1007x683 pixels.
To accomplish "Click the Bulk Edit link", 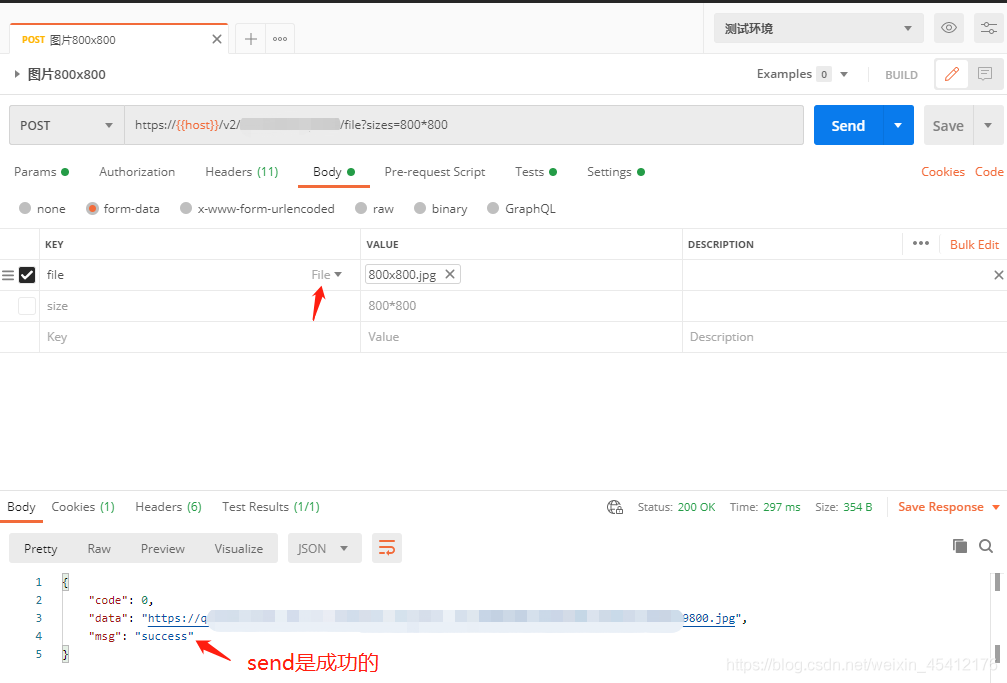I will tap(974, 245).
